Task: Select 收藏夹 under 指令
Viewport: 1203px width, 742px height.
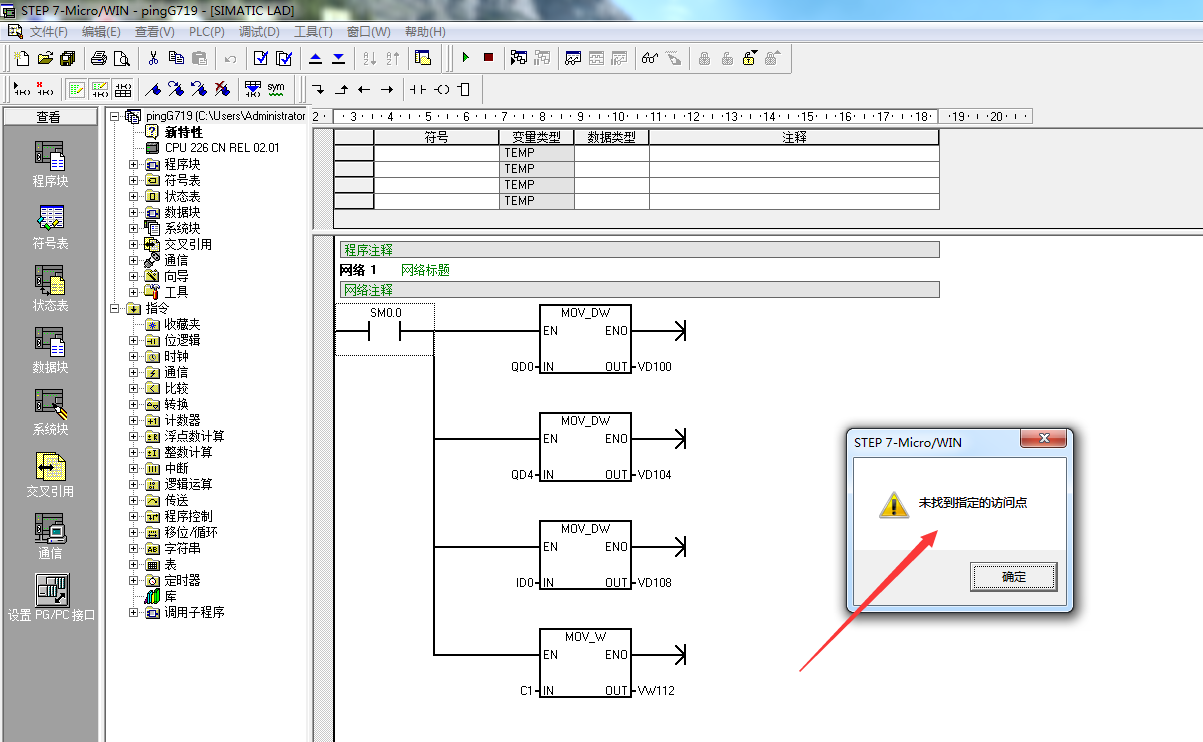Action: click(182, 324)
